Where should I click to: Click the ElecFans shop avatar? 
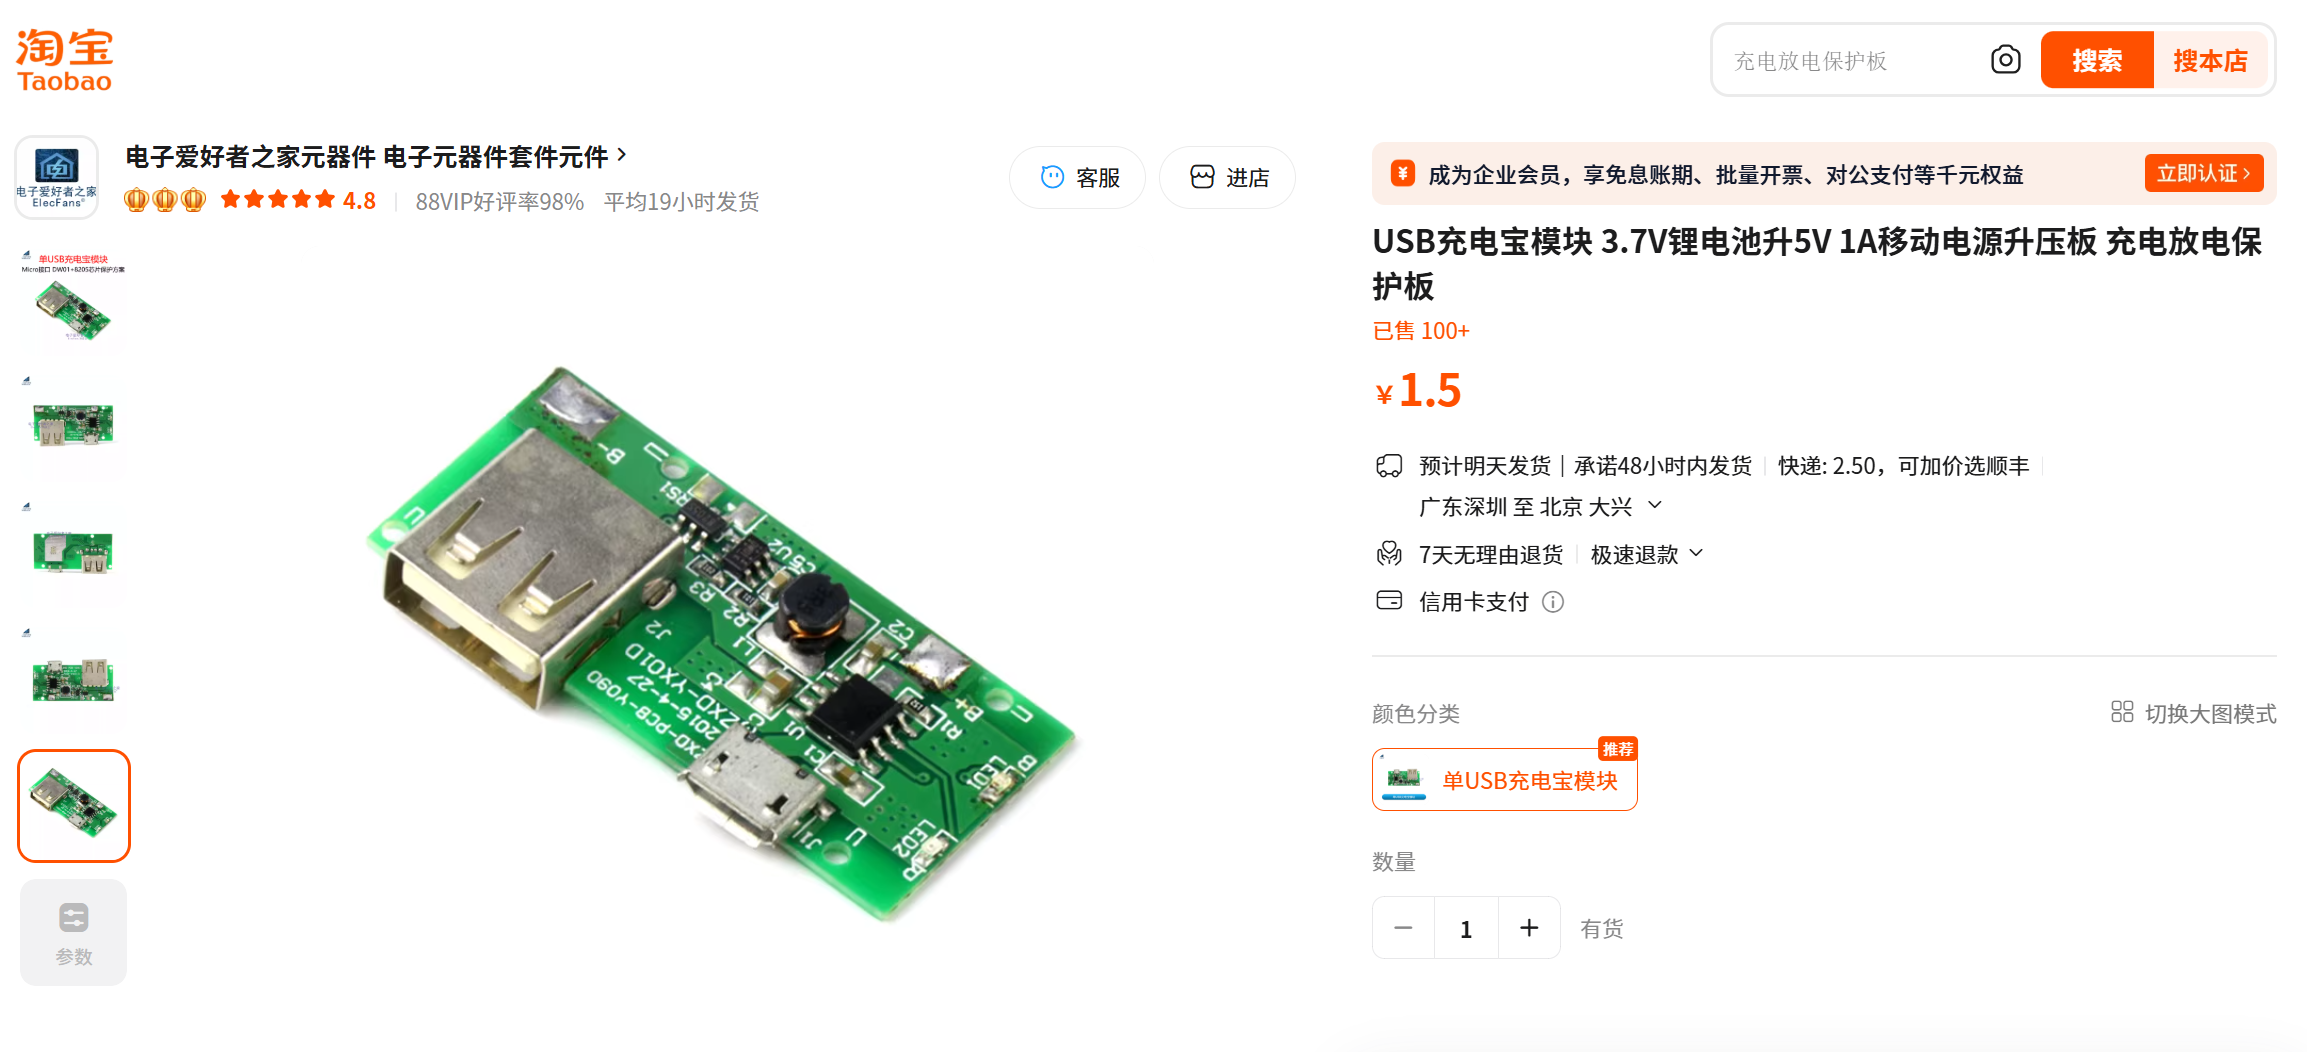(57, 177)
